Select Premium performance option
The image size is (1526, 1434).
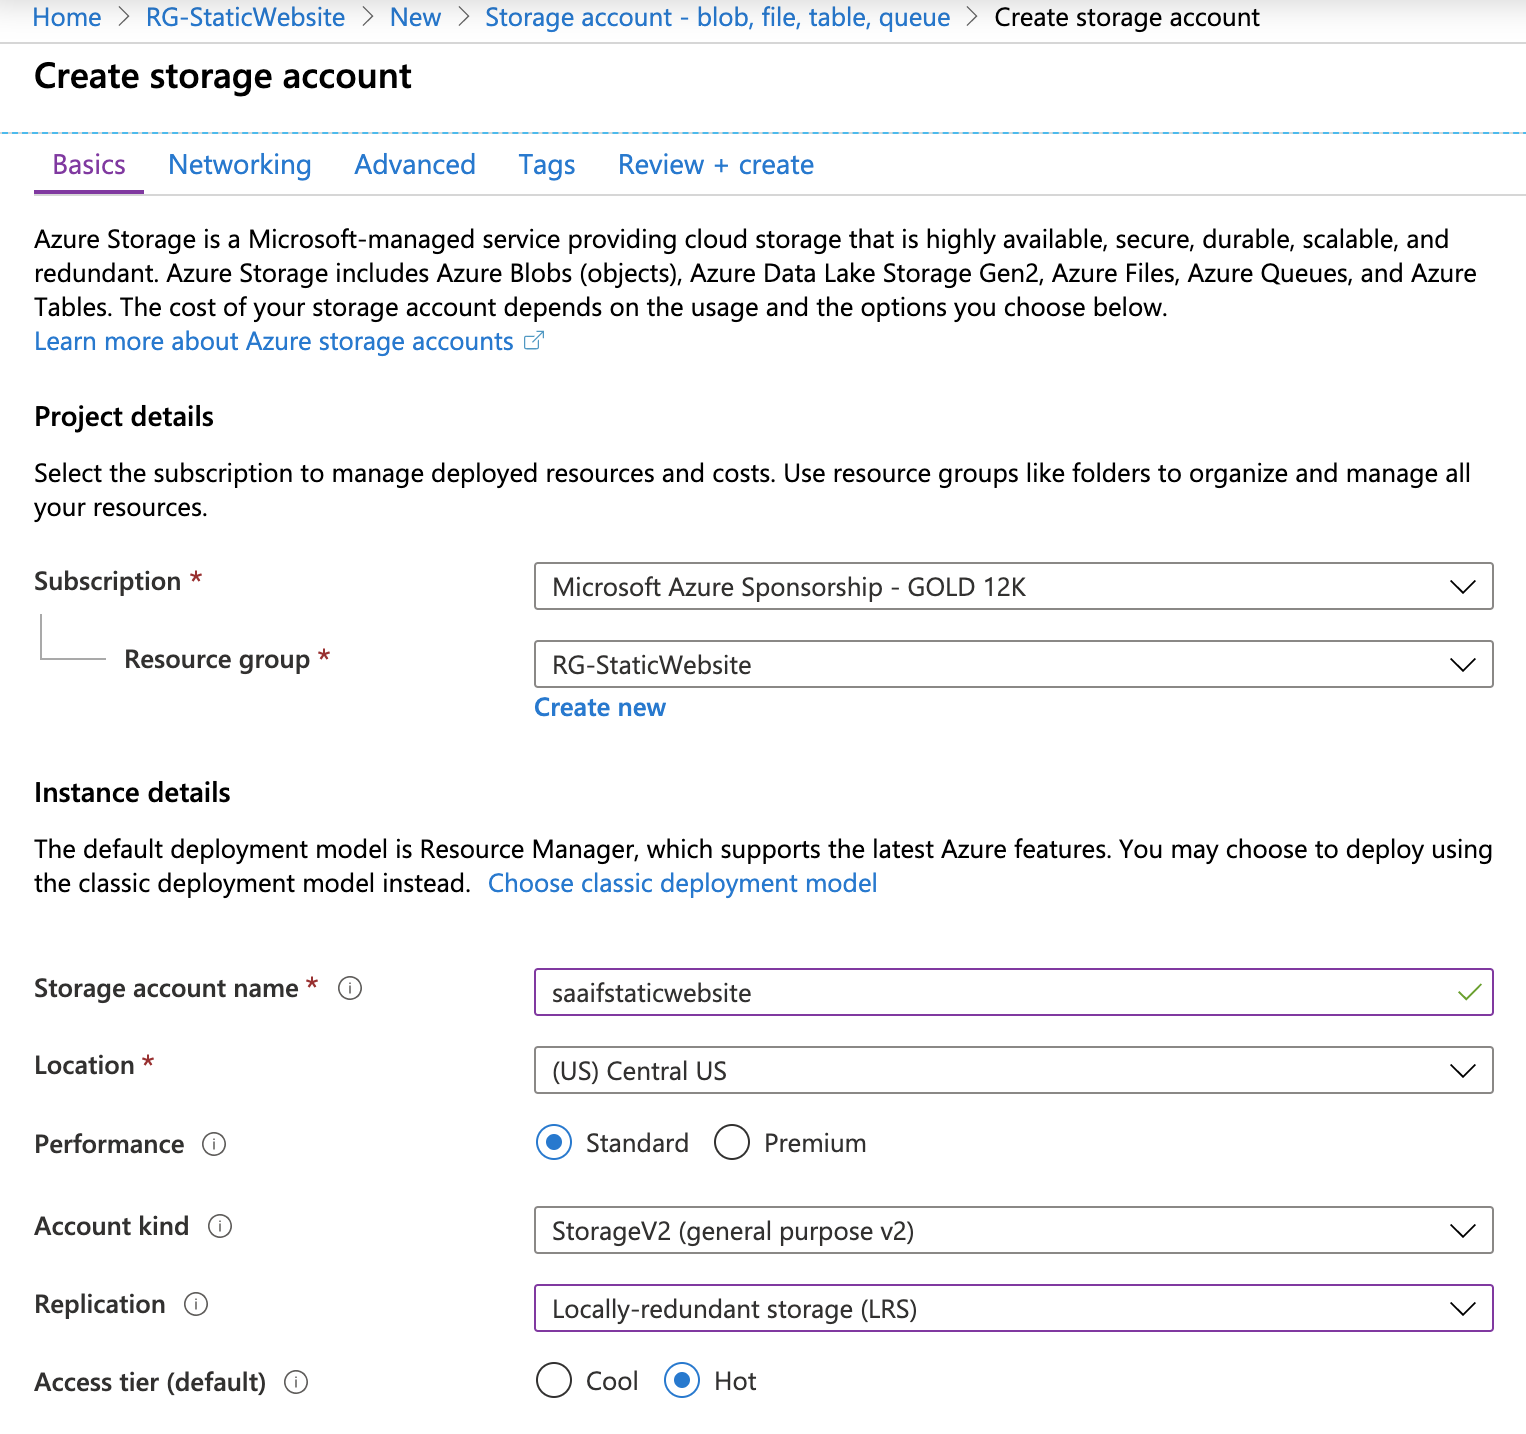pyautogui.click(x=732, y=1142)
